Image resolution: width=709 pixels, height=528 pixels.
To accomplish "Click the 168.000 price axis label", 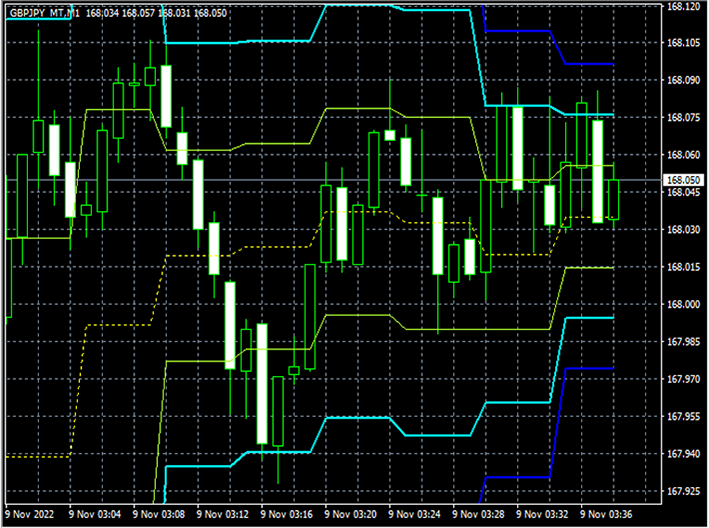I will [x=683, y=304].
